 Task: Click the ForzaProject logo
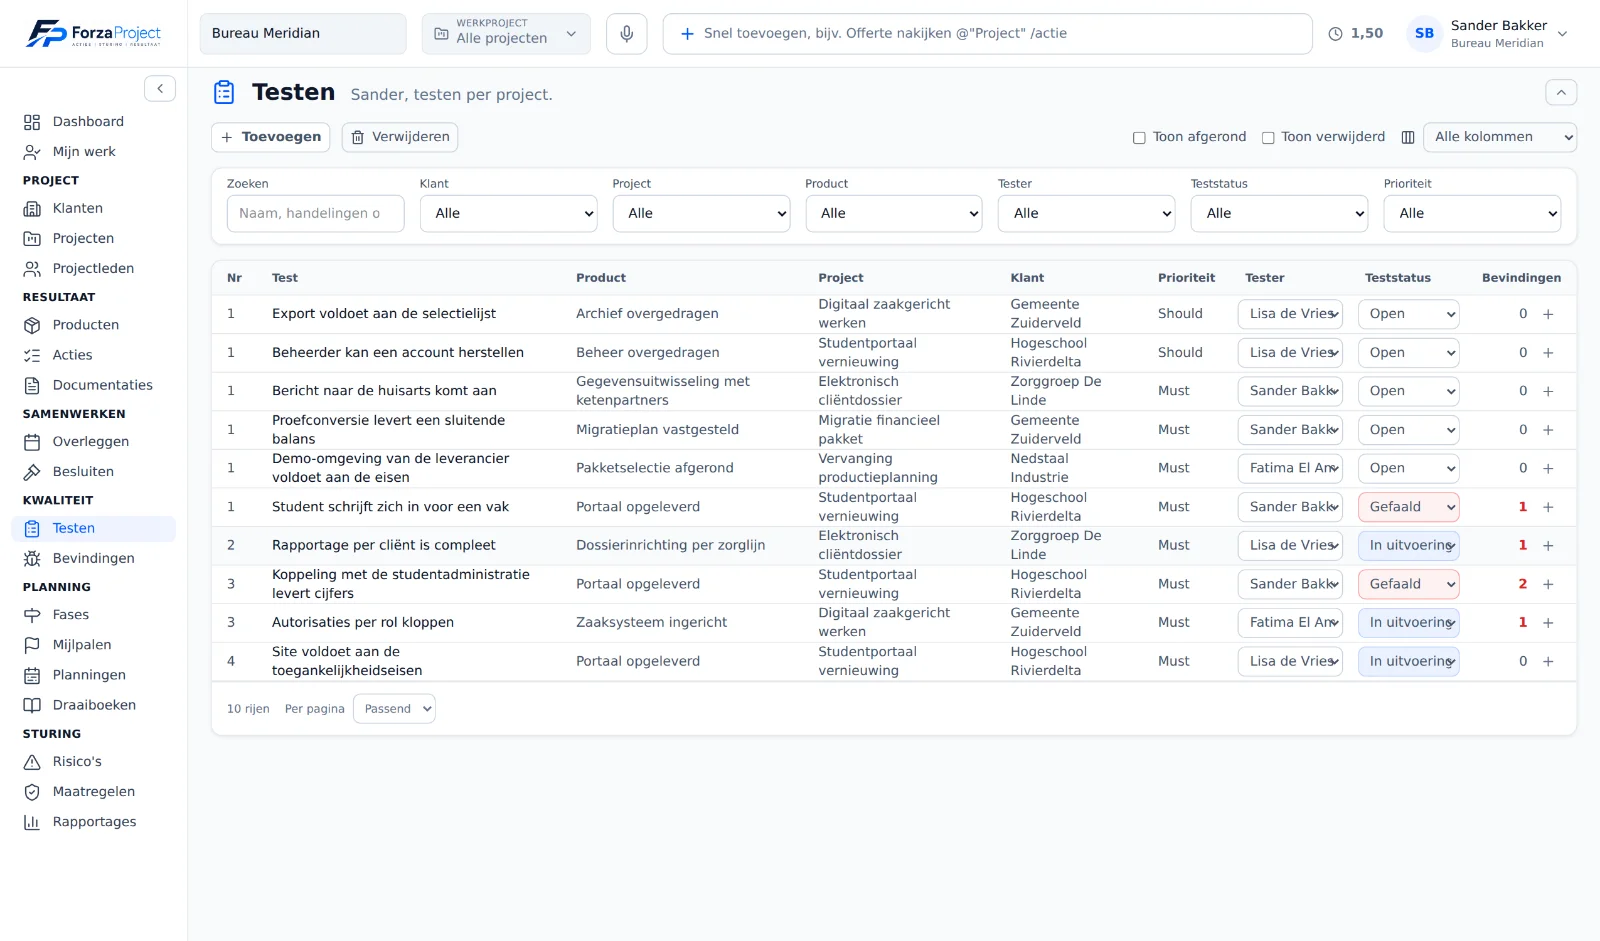point(94,34)
